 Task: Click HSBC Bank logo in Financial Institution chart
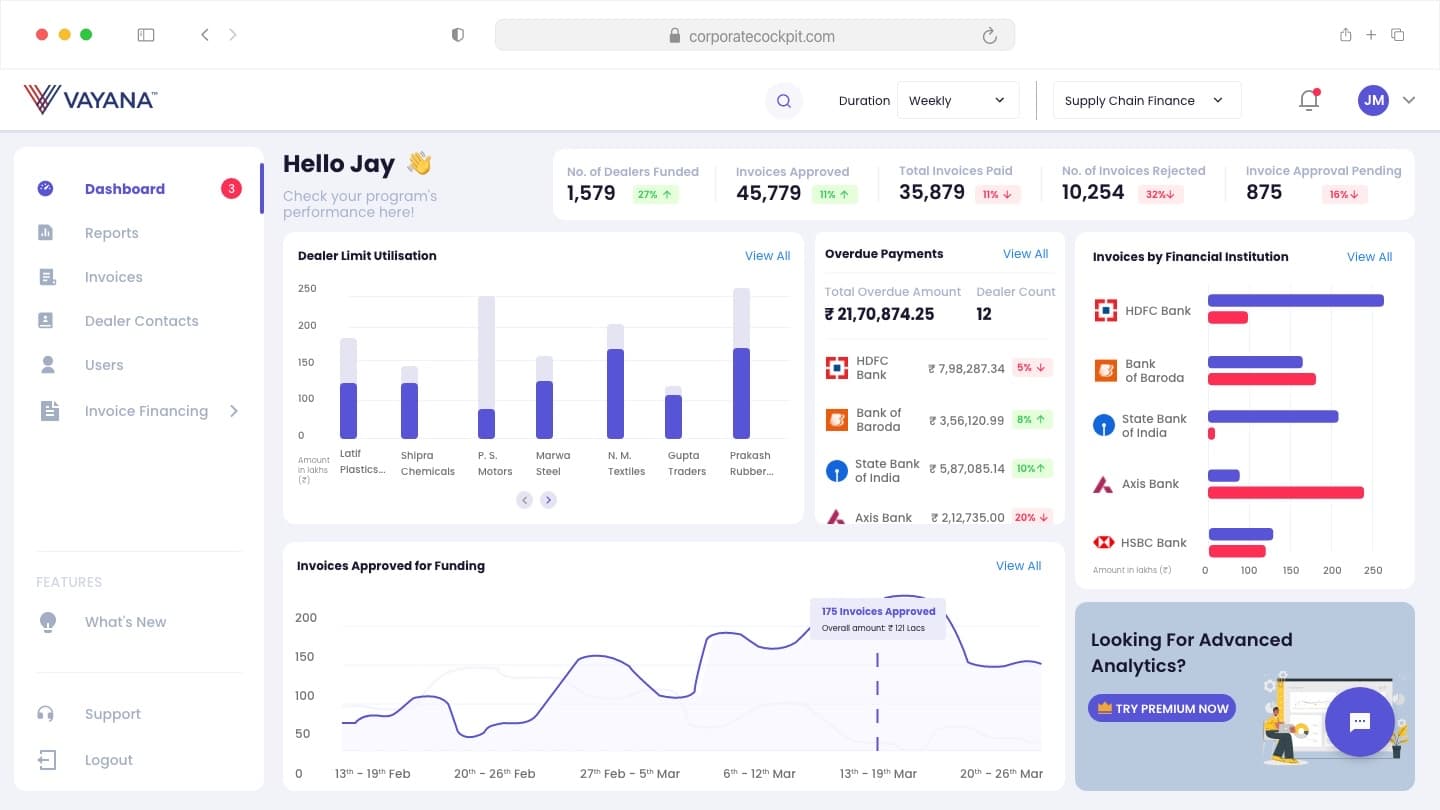coord(1104,542)
